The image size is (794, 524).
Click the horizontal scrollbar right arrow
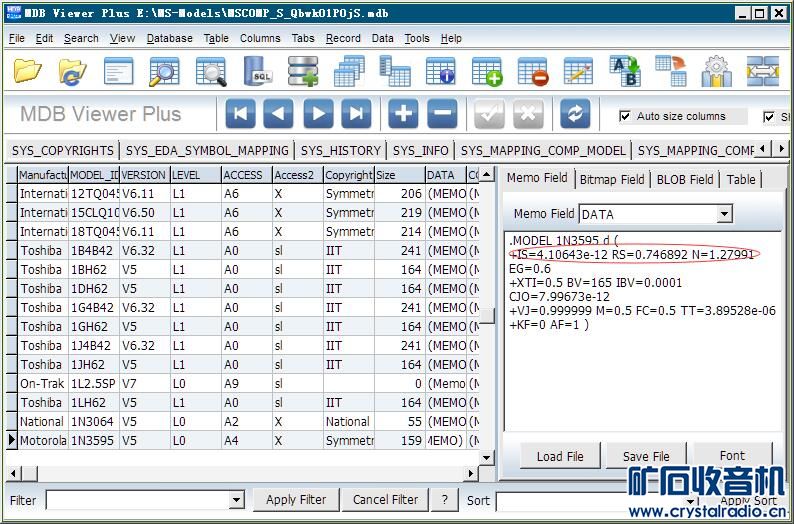point(471,473)
